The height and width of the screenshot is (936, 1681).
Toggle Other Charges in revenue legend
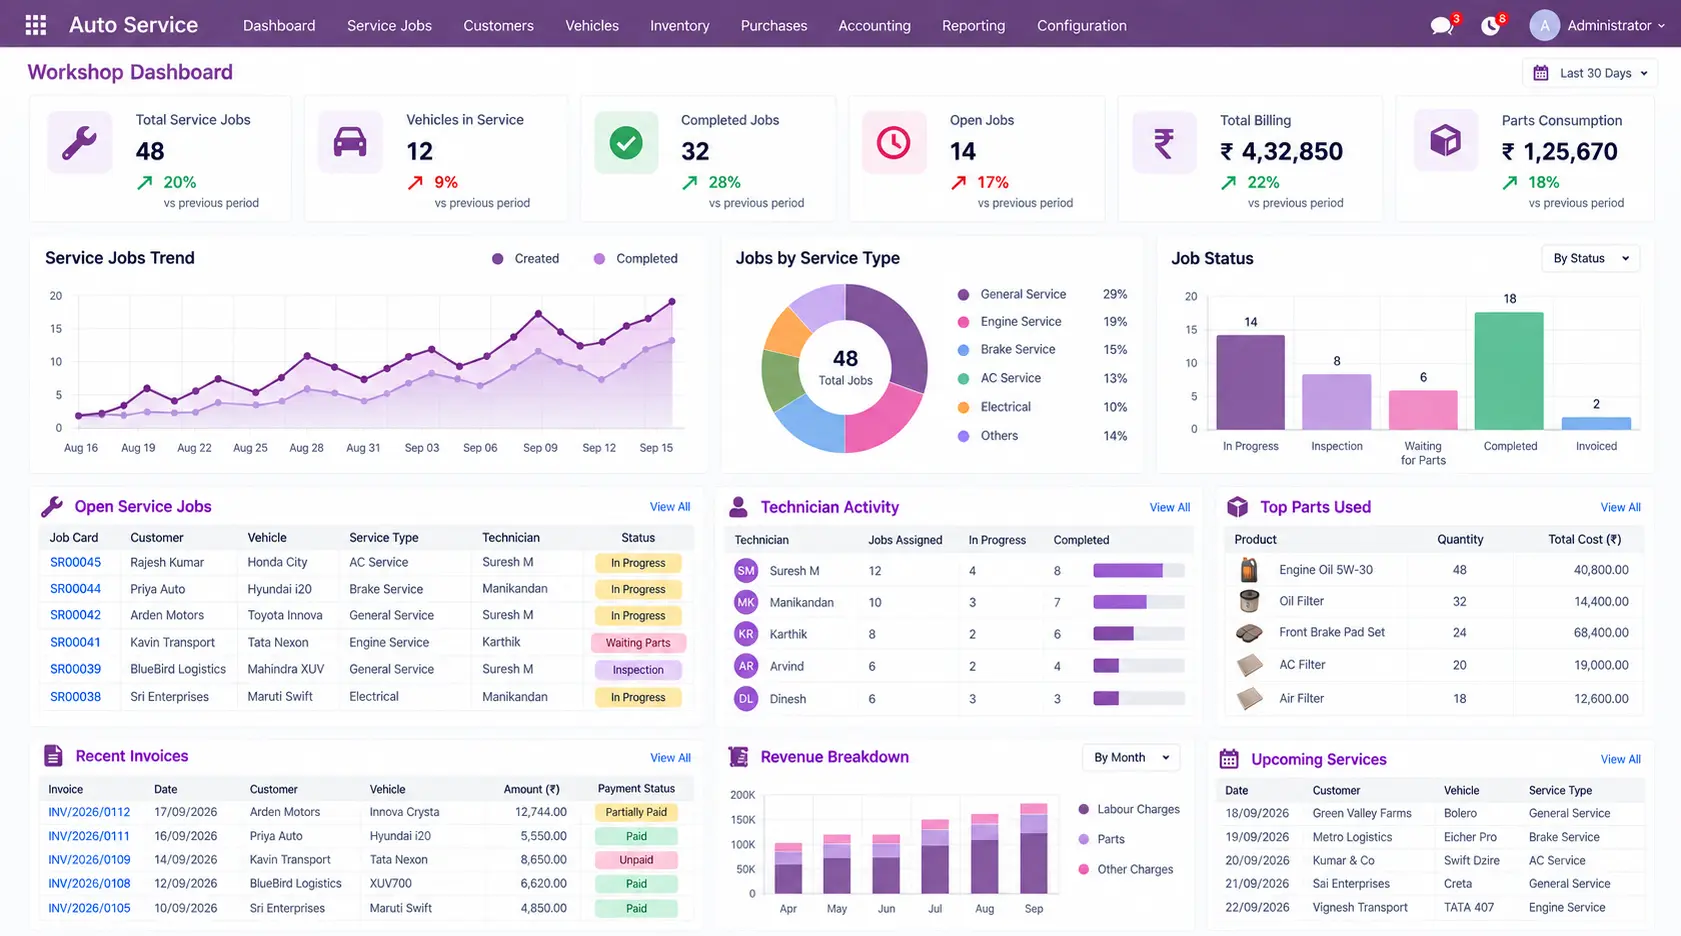(x=1126, y=870)
